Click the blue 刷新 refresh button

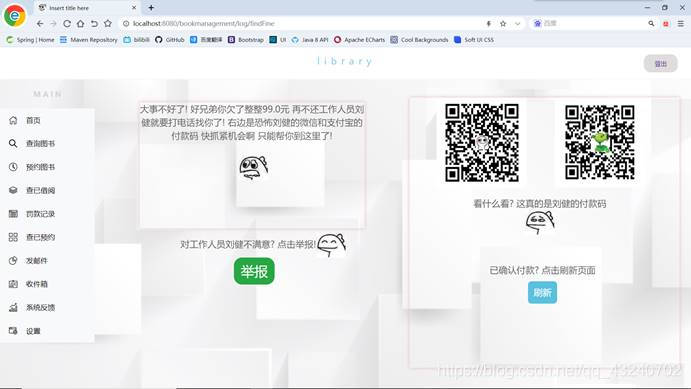click(x=542, y=293)
